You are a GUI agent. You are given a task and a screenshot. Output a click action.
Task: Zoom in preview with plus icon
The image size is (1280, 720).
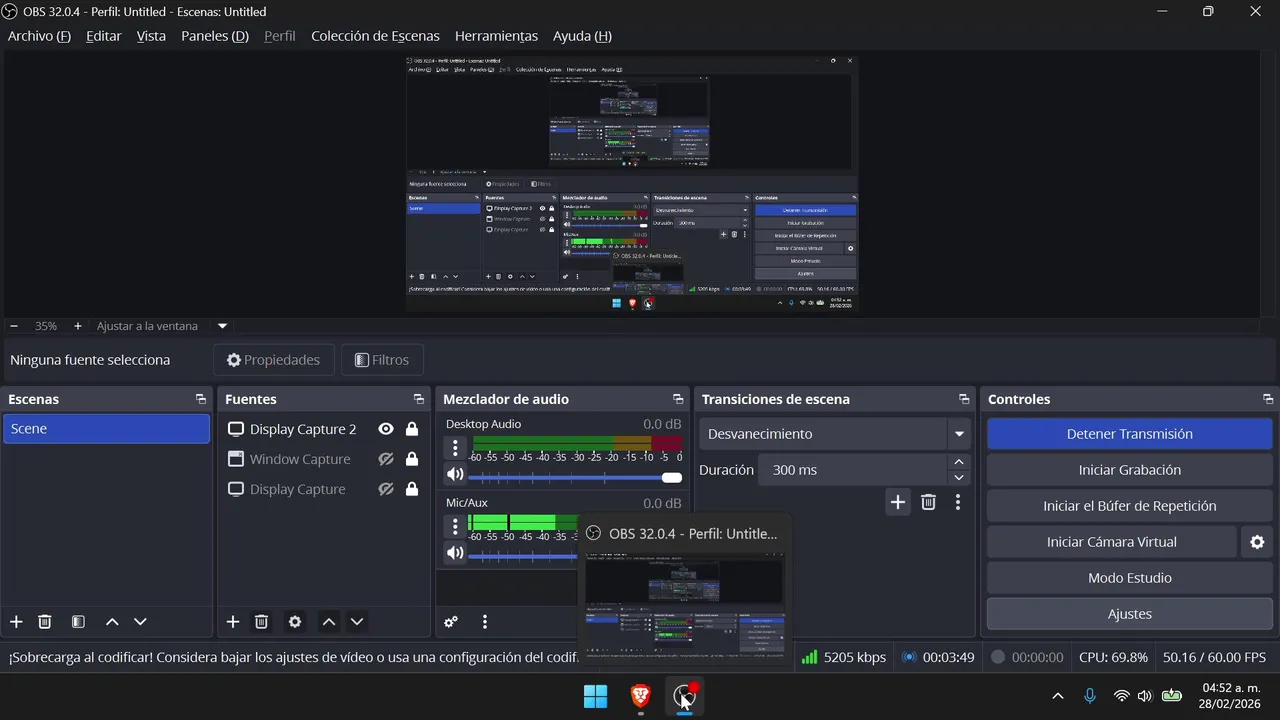pos(78,326)
